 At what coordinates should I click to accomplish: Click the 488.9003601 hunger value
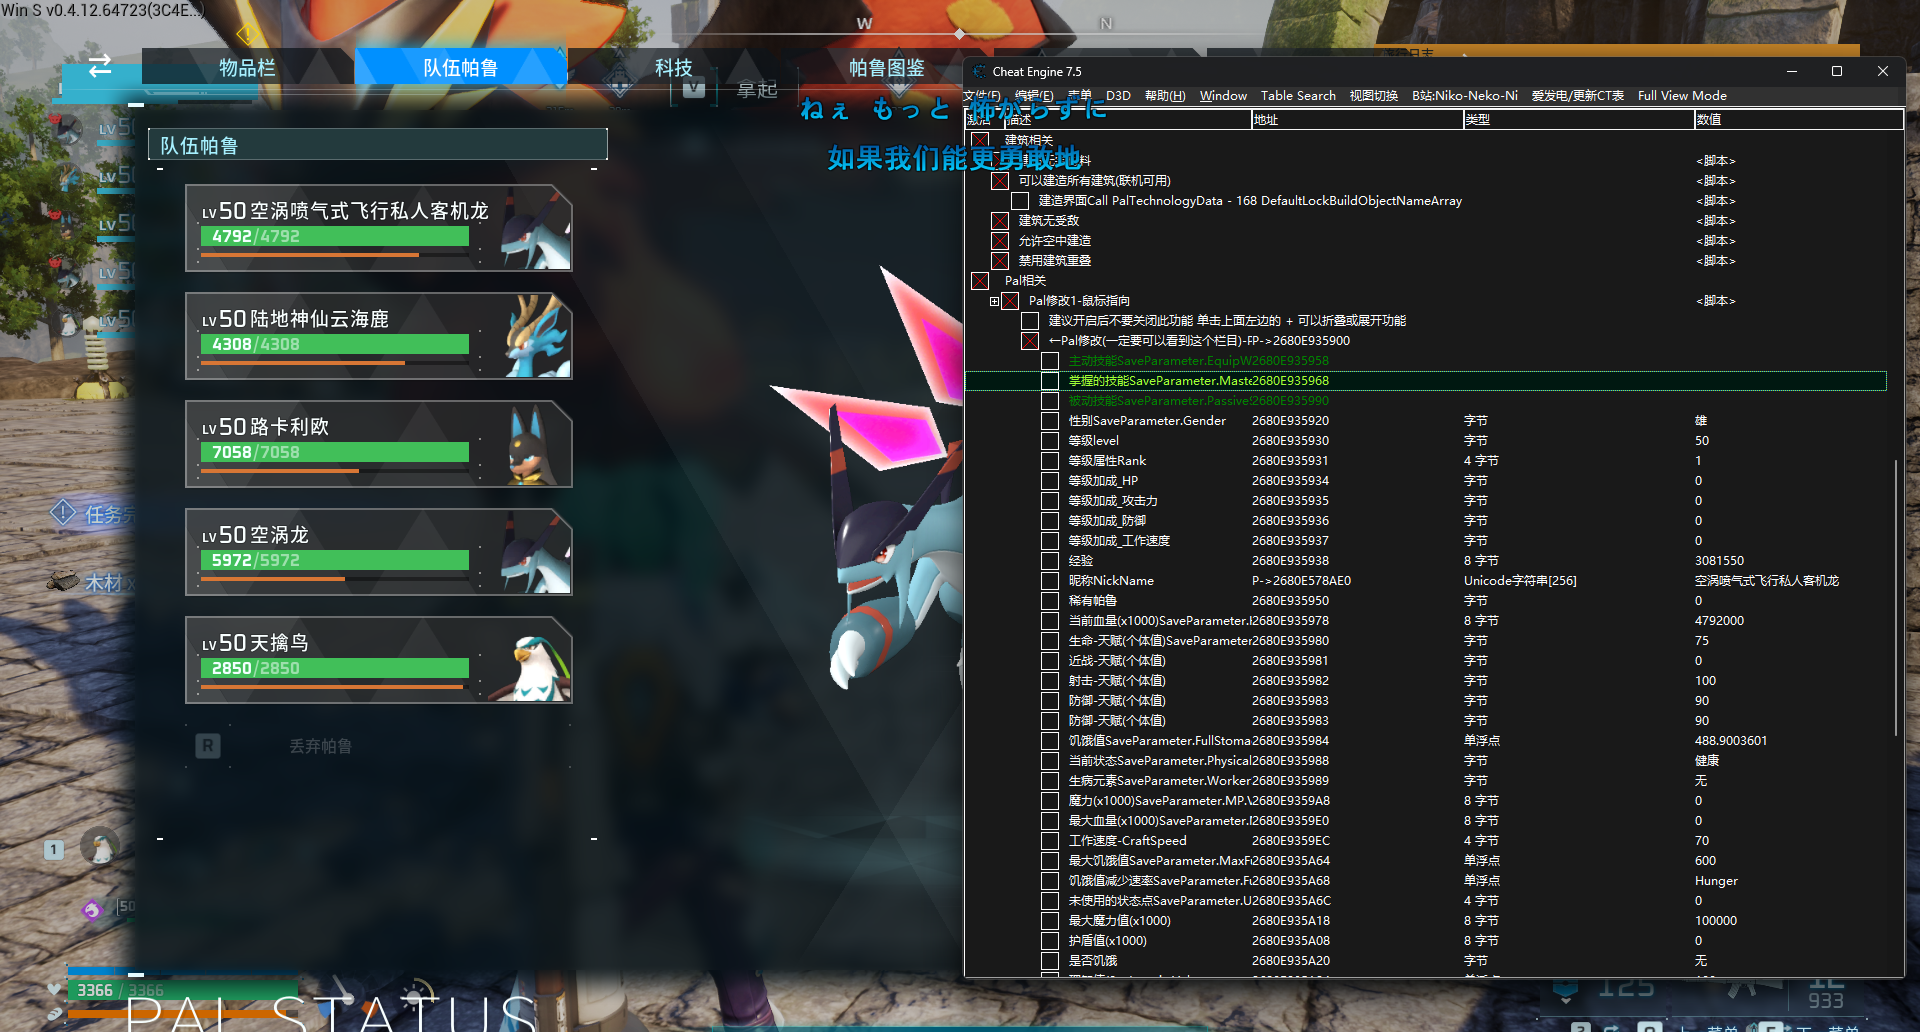pos(1731,741)
